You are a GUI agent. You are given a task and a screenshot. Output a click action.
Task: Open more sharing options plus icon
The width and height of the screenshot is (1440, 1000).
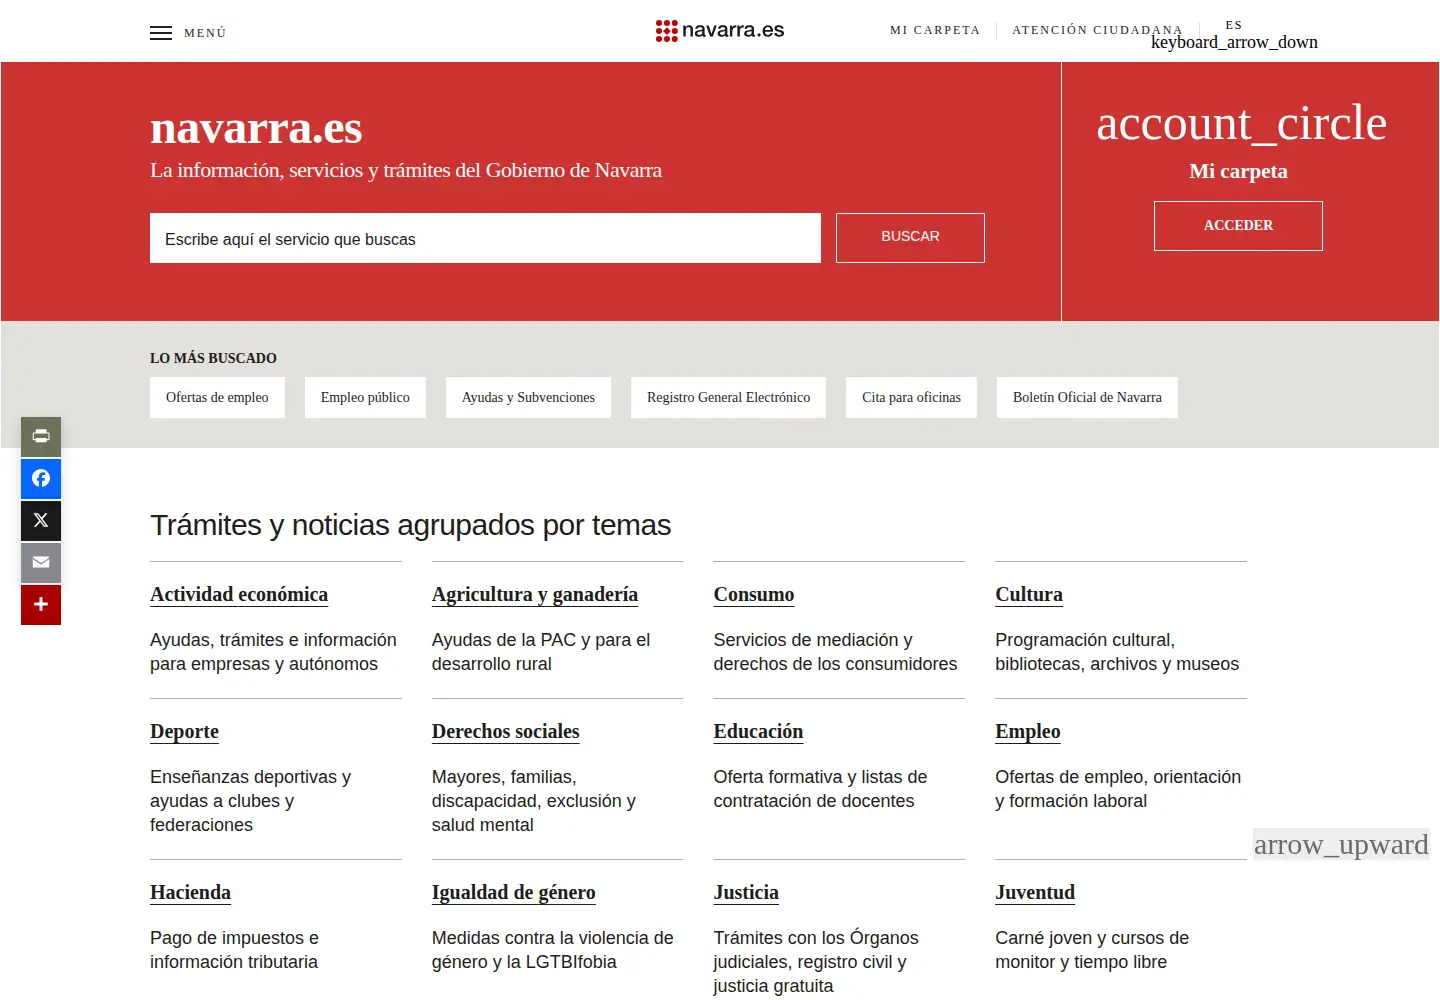click(41, 604)
